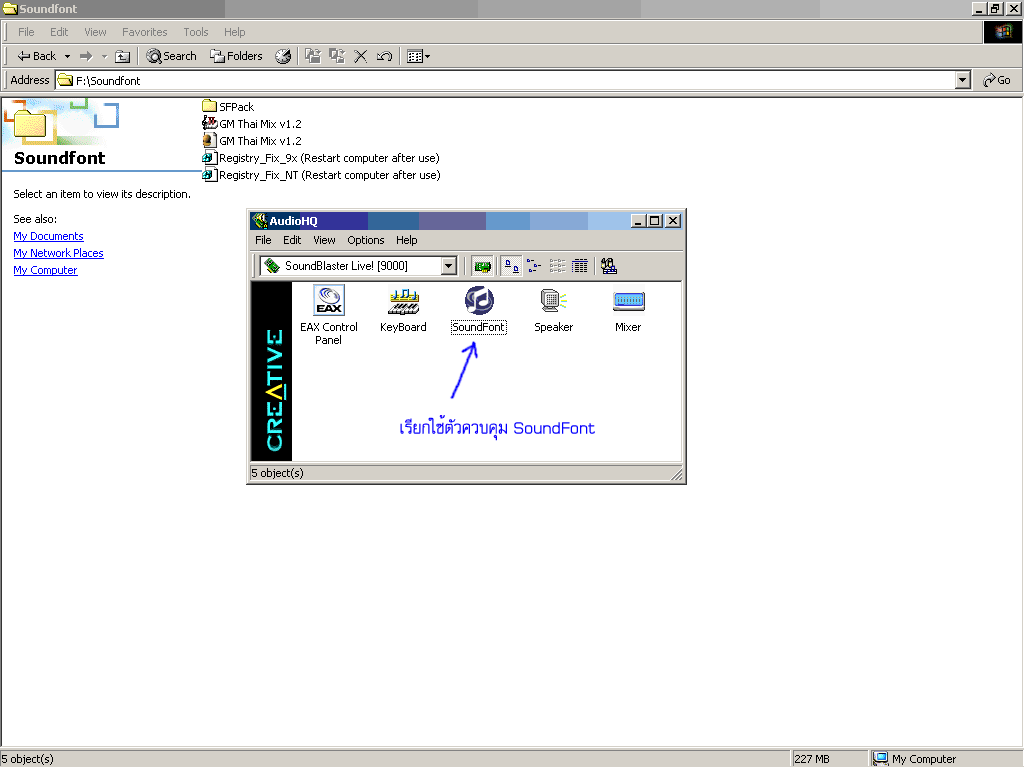Close the AudioHQ window
Viewport: 1024px width, 768px height.
pos(673,221)
